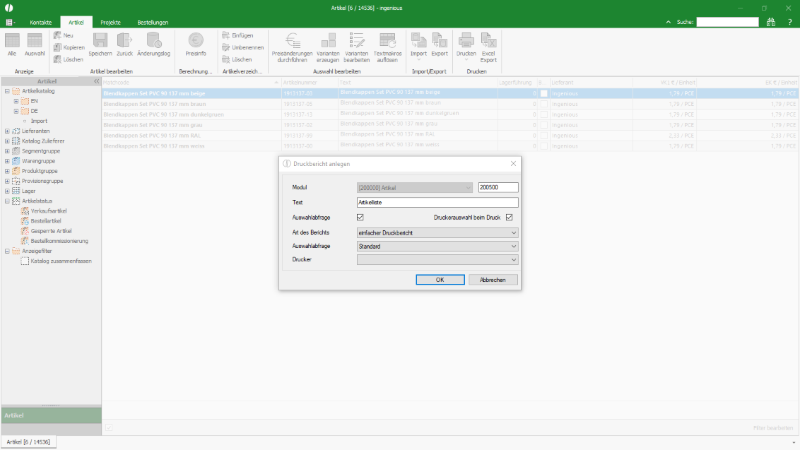The width and height of the screenshot is (800, 450).
Task: Click Kopieren in the ribbon
Action: pos(69,47)
